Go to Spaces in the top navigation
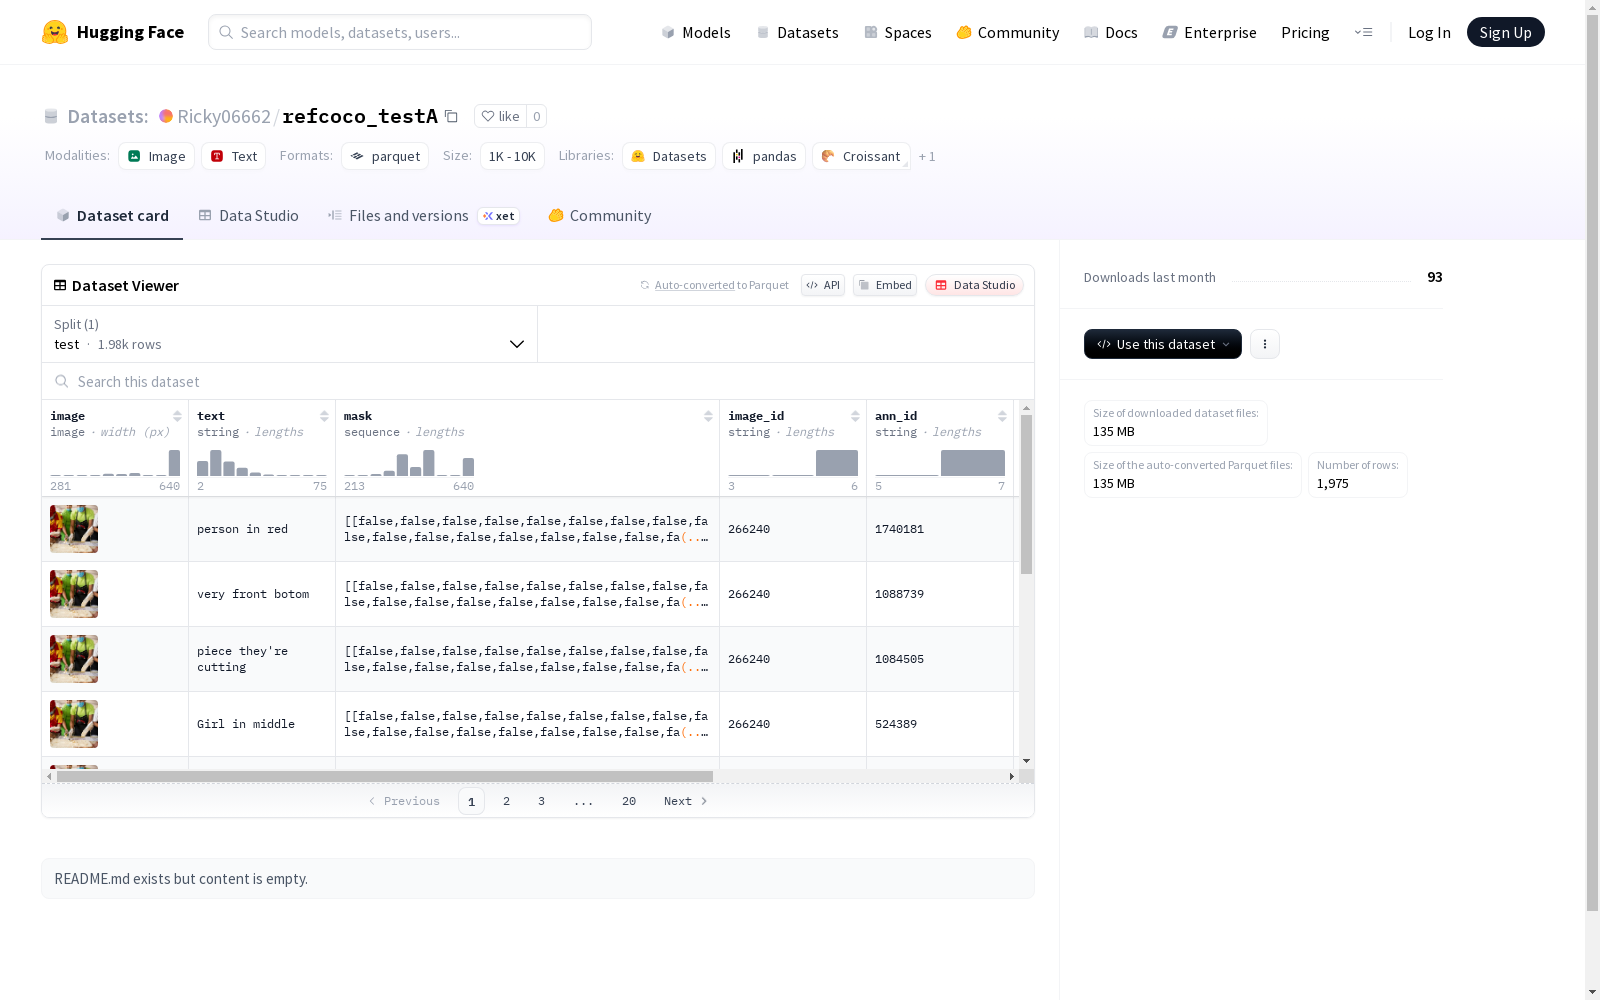The width and height of the screenshot is (1600, 1000). point(897,32)
